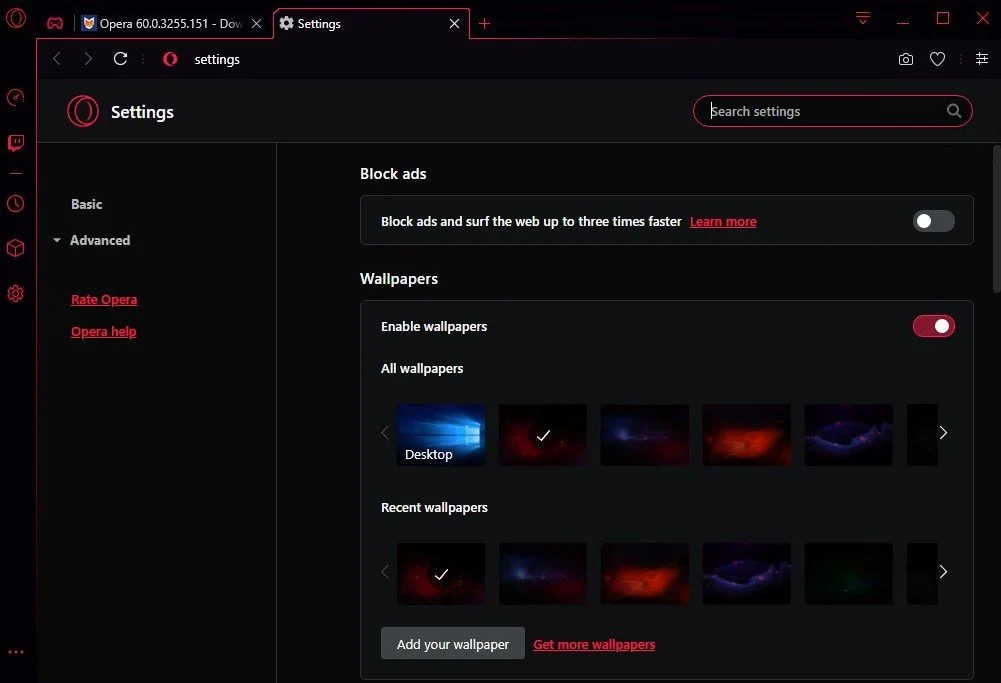Show next wallpapers in All wallpapers row
1001x683 pixels.
point(943,433)
